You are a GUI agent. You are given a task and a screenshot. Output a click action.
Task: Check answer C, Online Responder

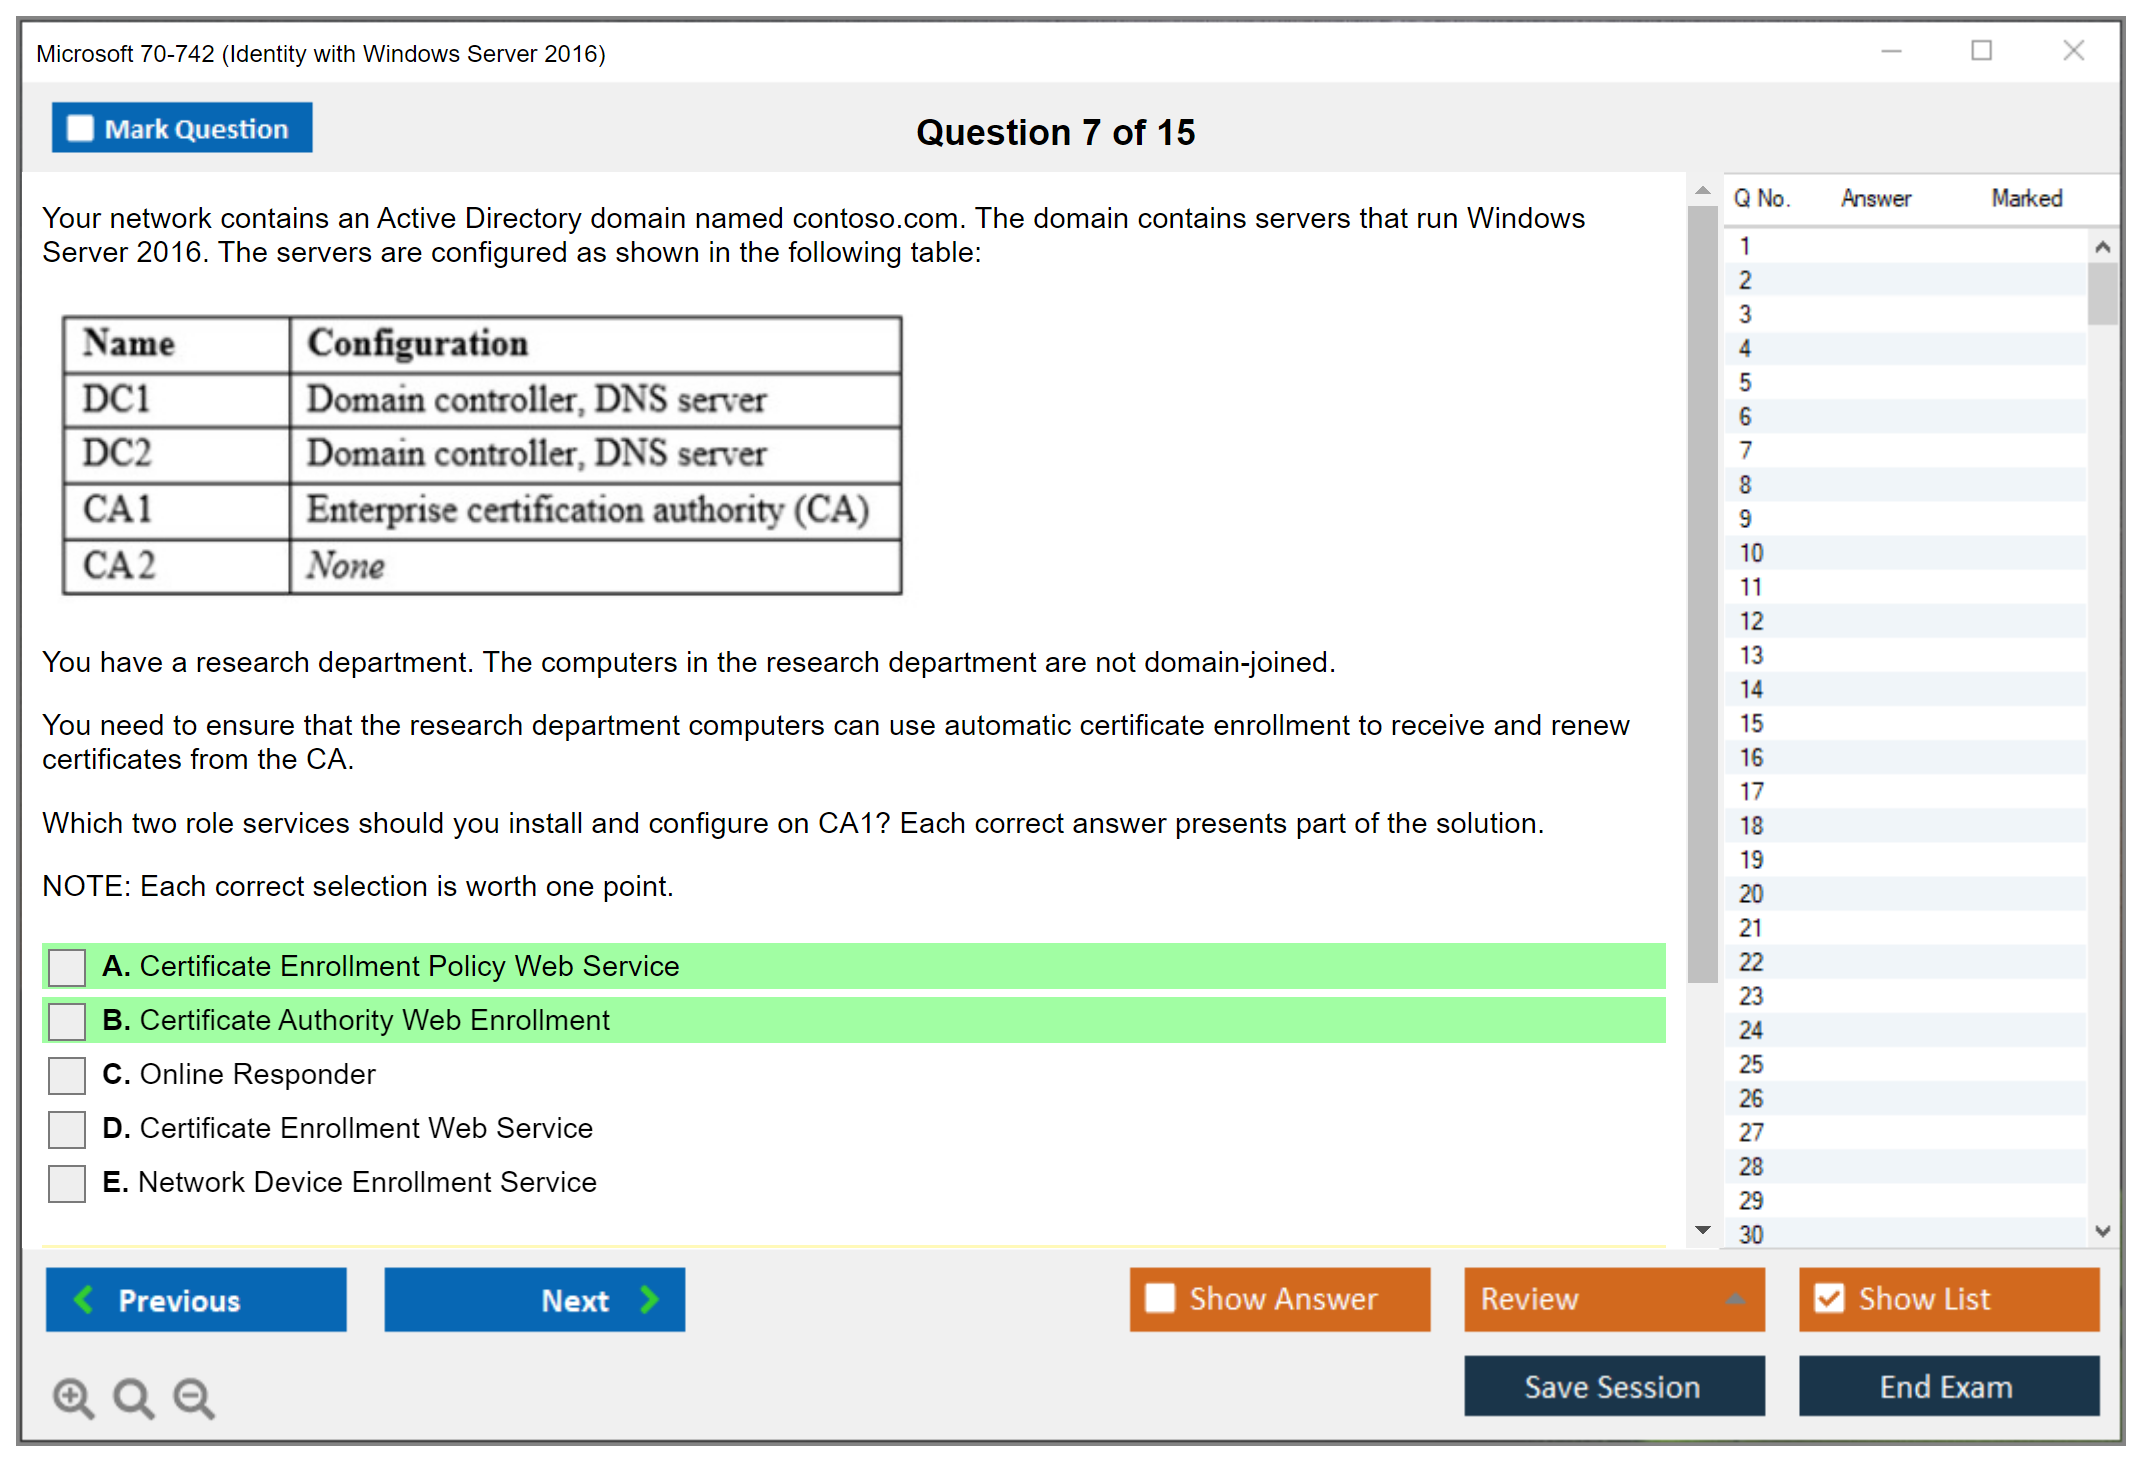[x=67, y=1075]
